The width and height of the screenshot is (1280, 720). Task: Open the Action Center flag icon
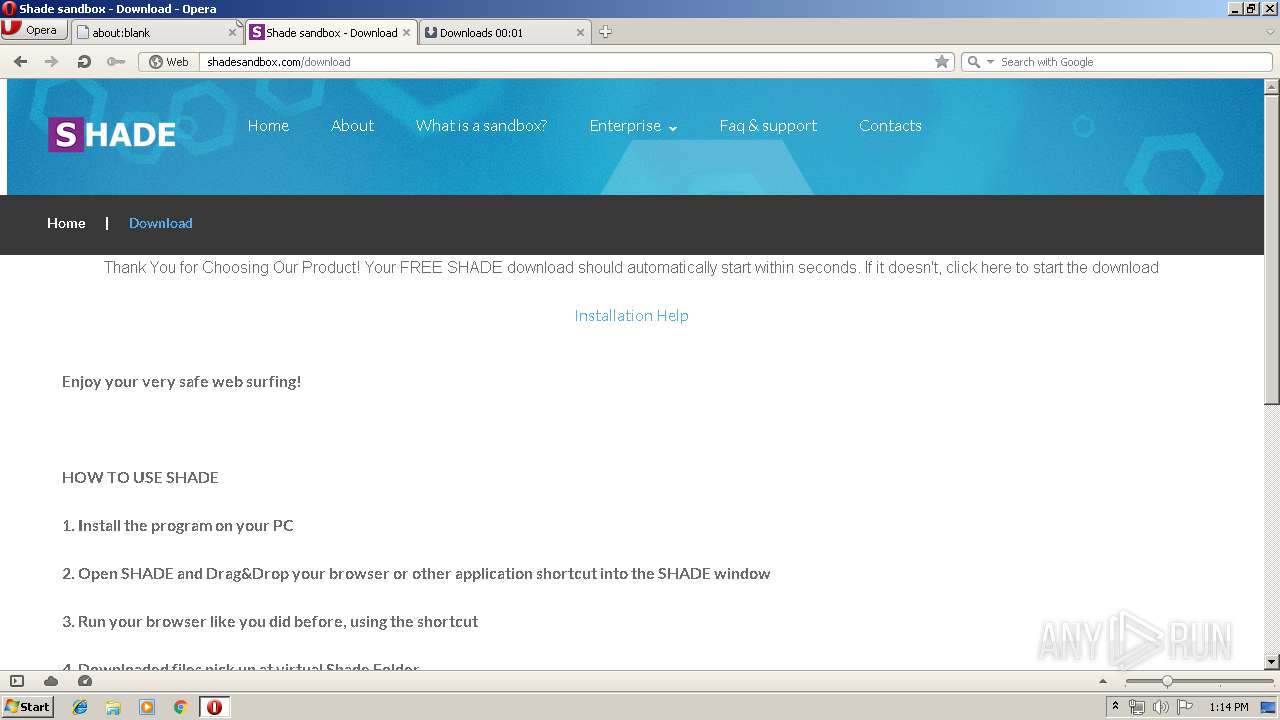[x=1185, y=707]
